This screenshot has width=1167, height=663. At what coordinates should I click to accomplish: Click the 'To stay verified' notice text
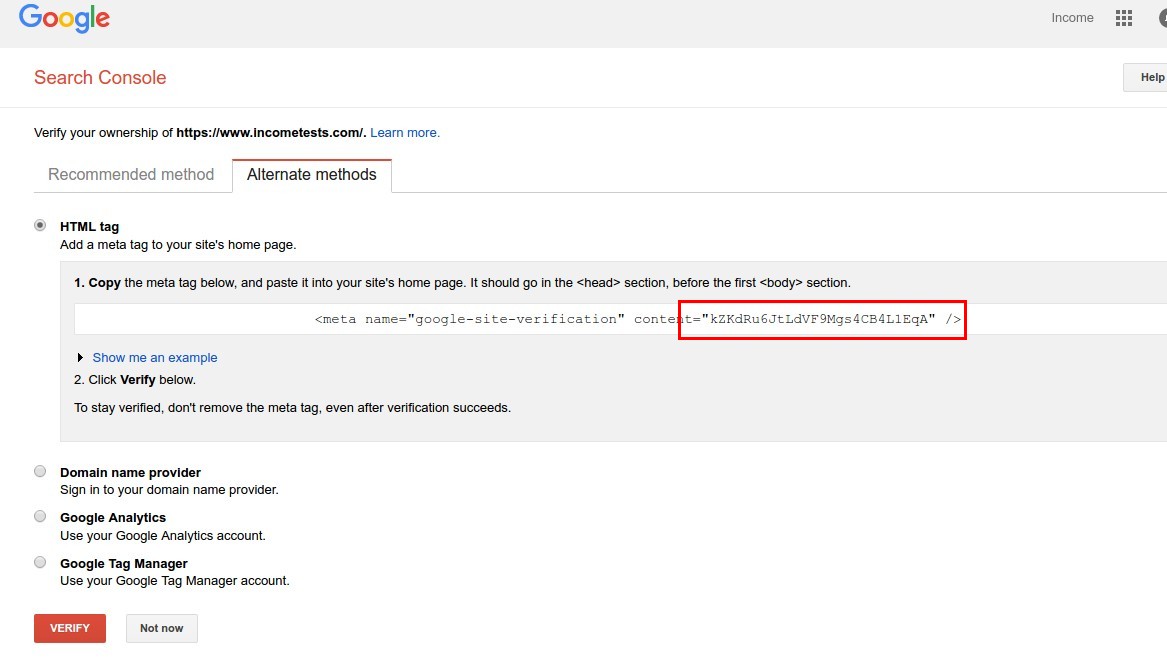pos(292,408)
